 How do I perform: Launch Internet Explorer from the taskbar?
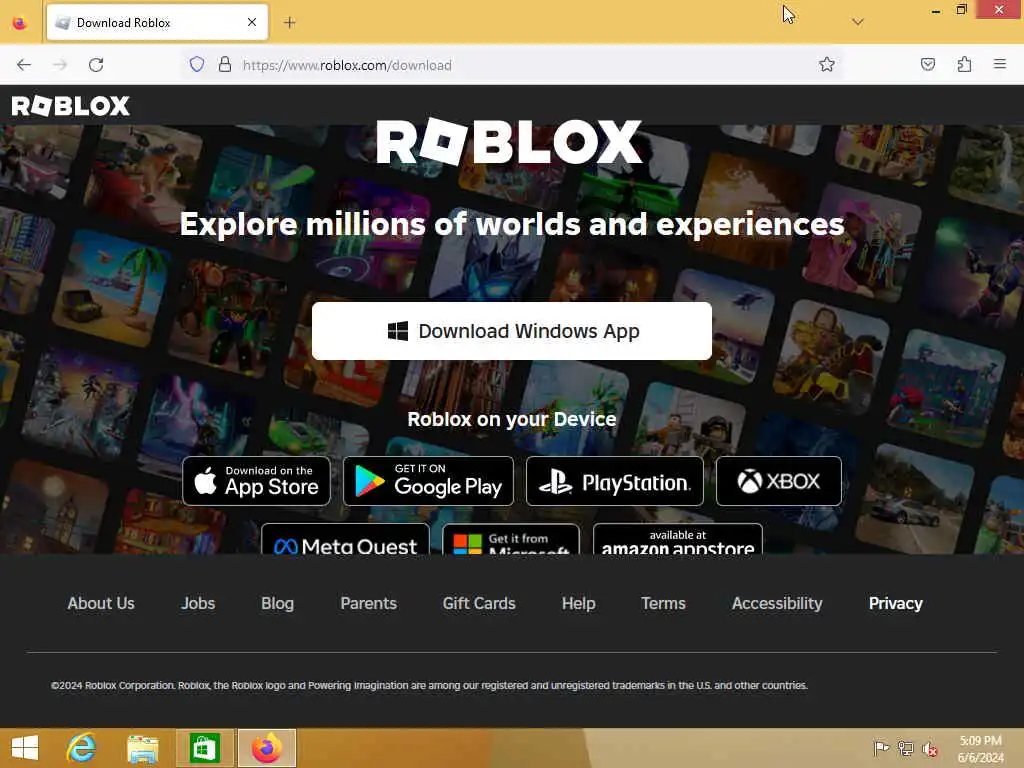click(82, 748)
